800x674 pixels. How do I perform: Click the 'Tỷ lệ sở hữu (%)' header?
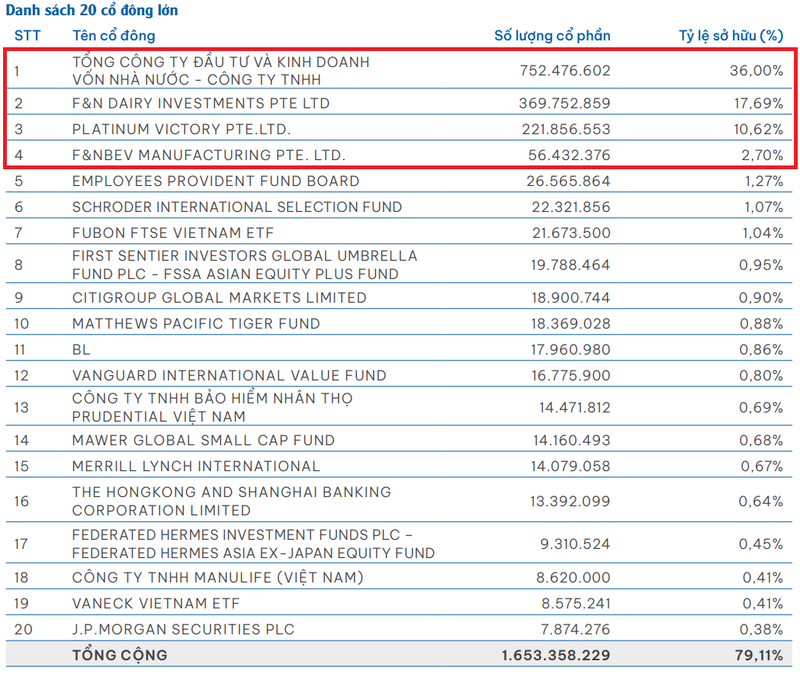click(x=730, y=36)
